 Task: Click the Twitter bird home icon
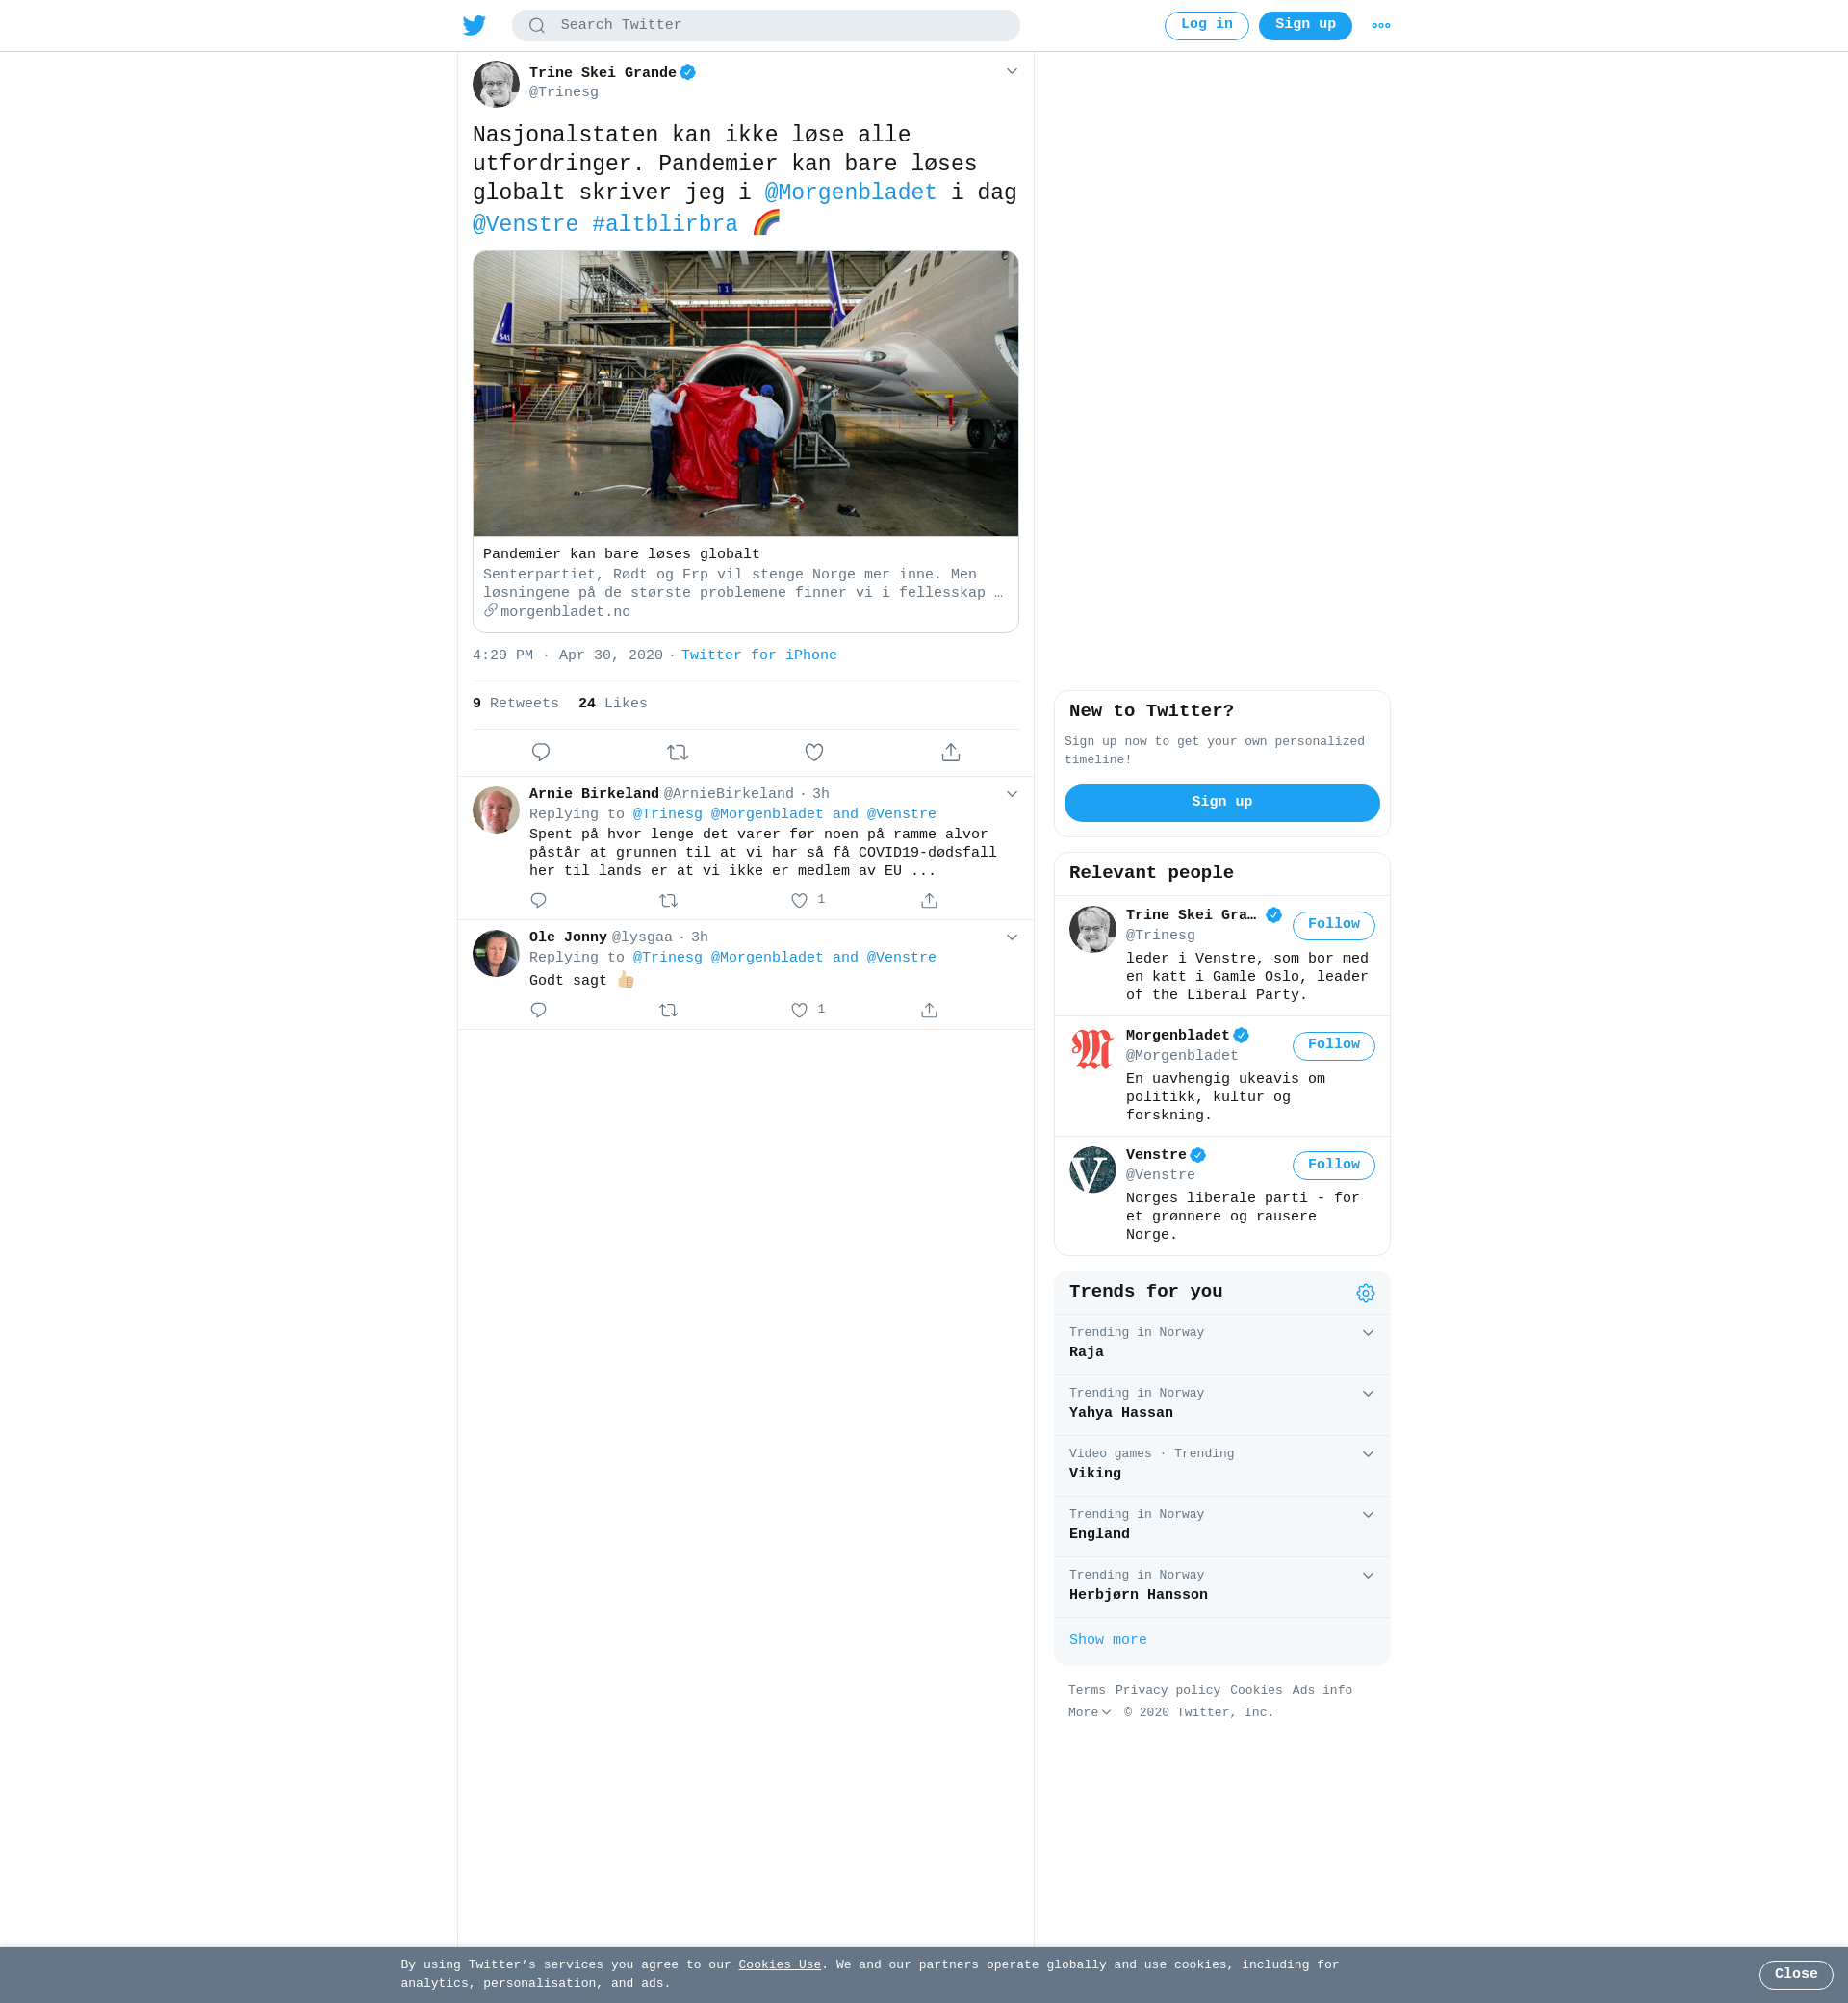474,25
